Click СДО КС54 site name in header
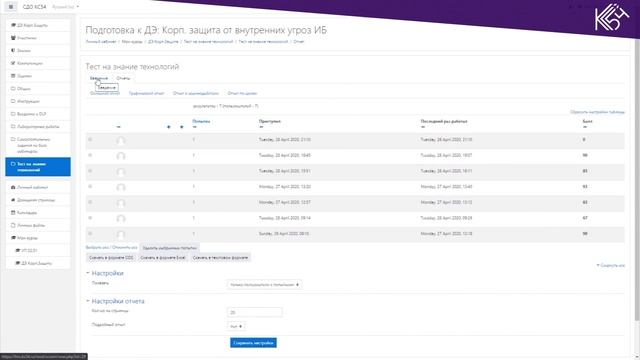640x360 pixels. coord(35,7)
